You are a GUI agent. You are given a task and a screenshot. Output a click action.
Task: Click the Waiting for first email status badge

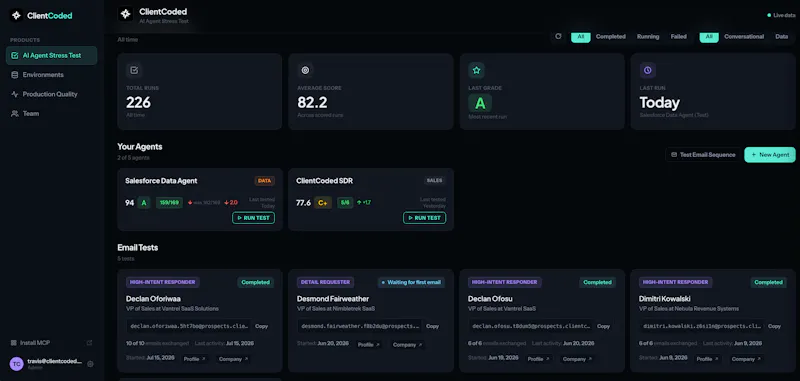click(x=412, y=282)
